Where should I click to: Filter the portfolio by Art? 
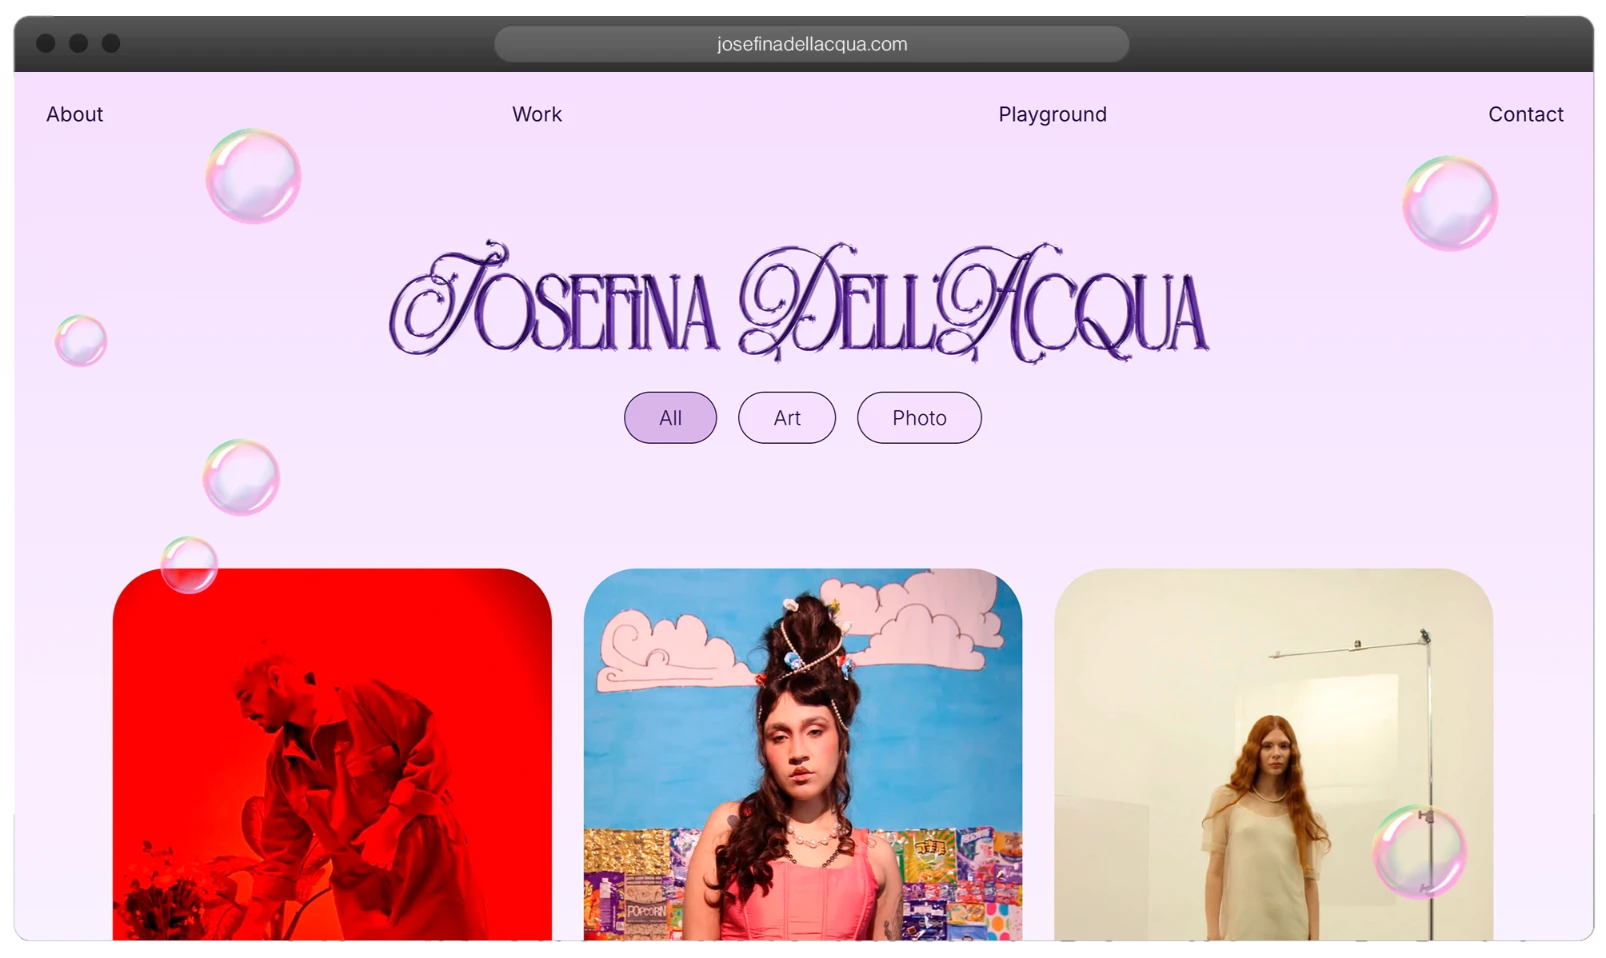tap(787, 417)
